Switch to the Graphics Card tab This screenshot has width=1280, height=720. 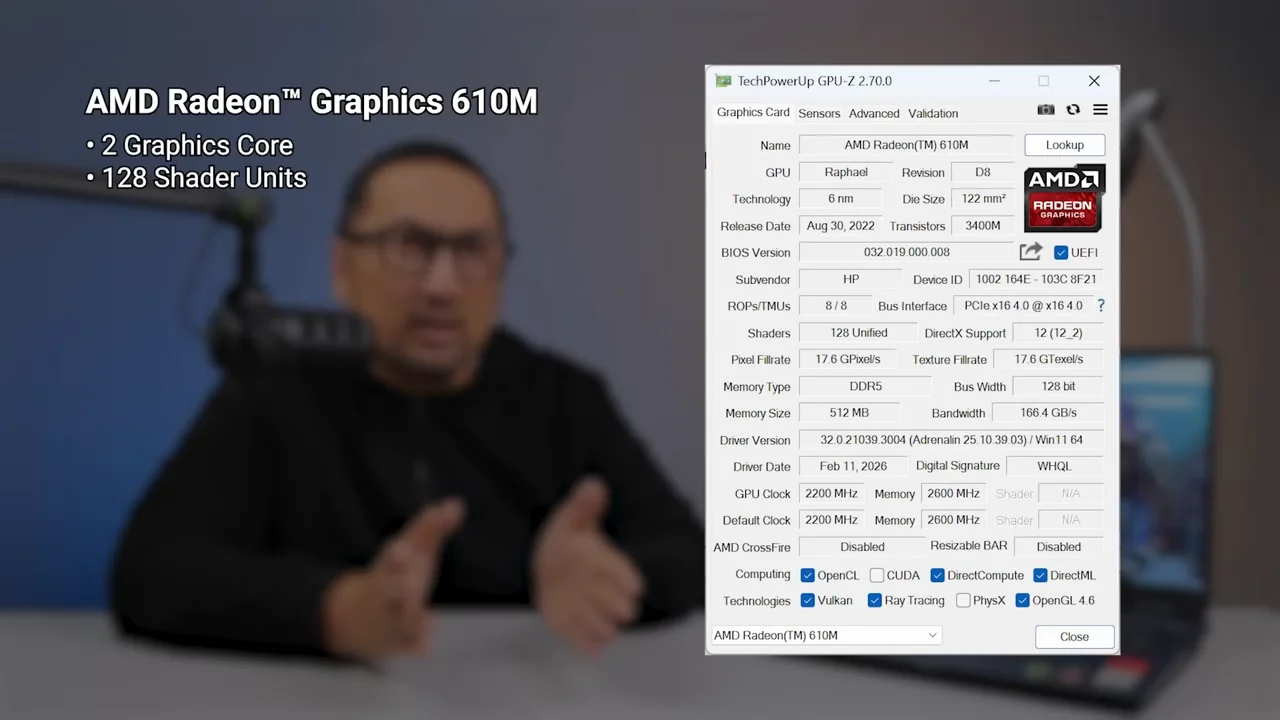753,112
